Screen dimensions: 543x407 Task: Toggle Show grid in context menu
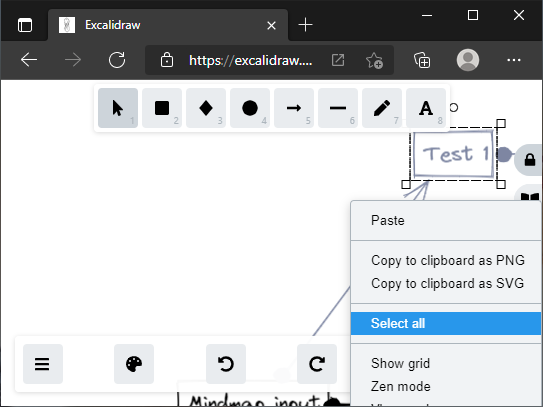[x=446, y=363]
